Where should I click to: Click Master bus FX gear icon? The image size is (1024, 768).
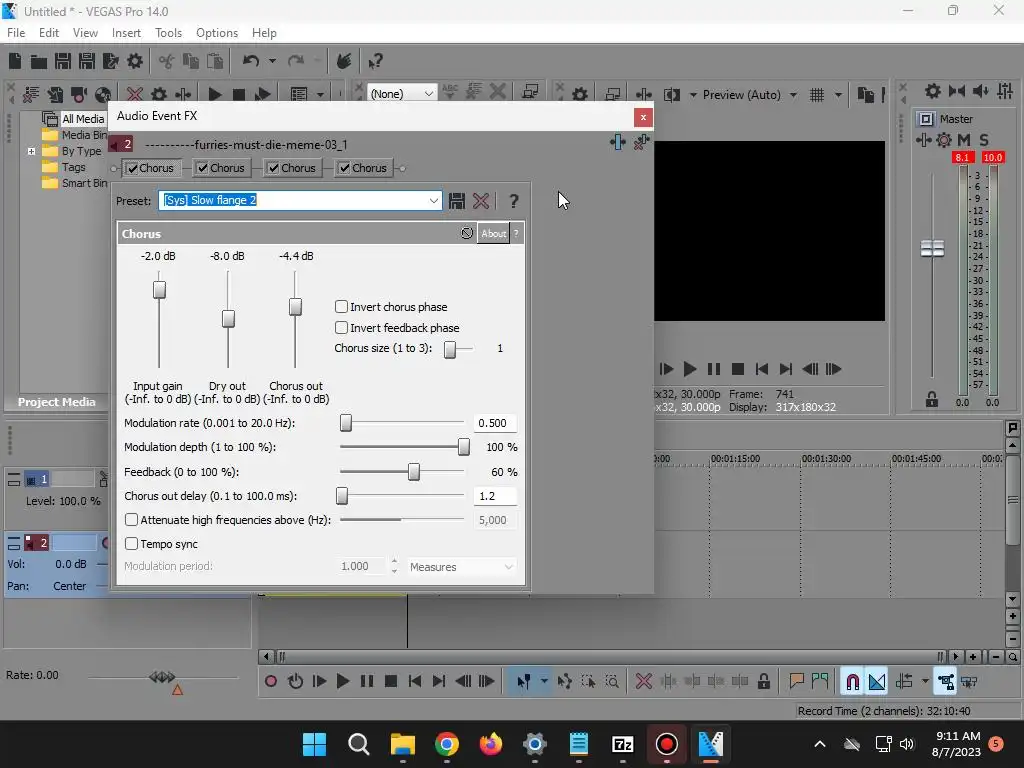point(944,140)
